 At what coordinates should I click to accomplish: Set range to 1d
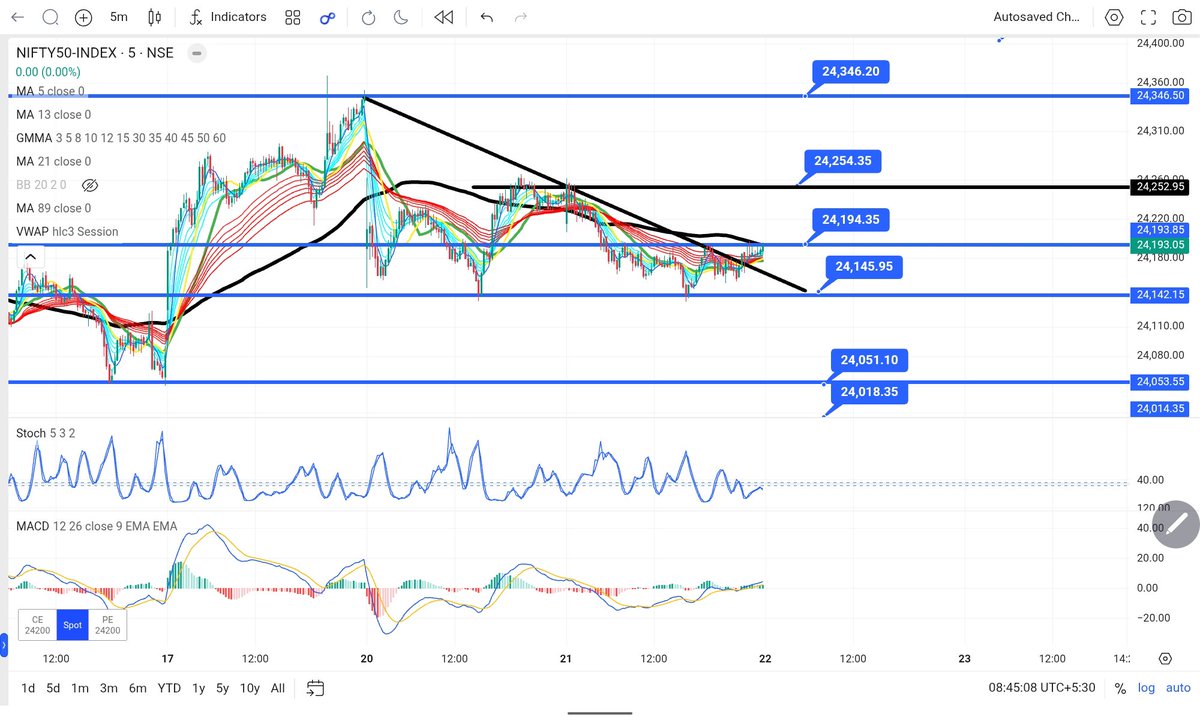point(27,688)
